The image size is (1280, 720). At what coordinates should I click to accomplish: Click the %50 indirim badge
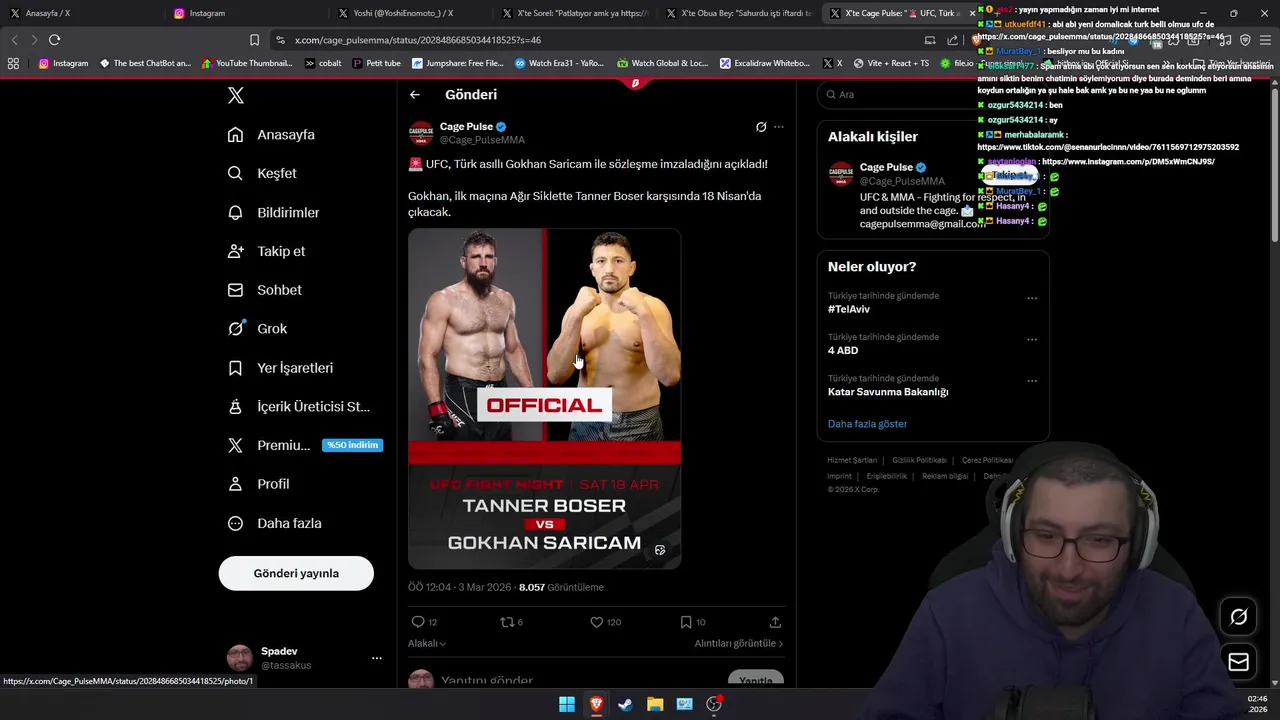pos(353,445)
